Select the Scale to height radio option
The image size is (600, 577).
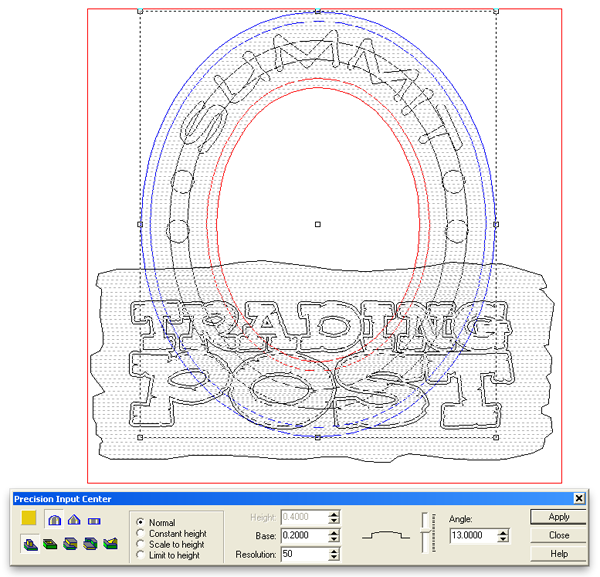(x=140, y=544)
